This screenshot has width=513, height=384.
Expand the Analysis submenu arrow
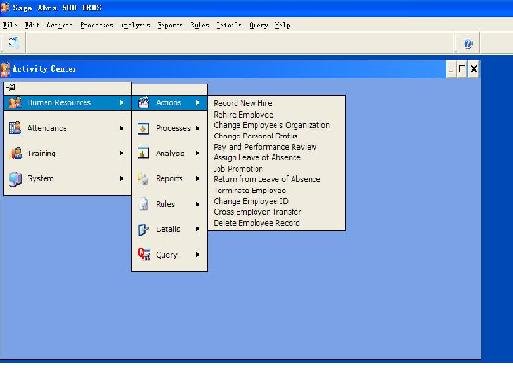coord(198,153)
